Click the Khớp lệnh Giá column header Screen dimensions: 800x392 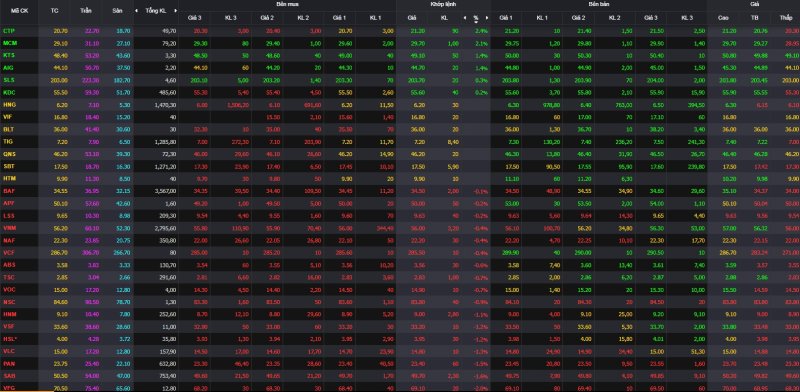[412, 18]
